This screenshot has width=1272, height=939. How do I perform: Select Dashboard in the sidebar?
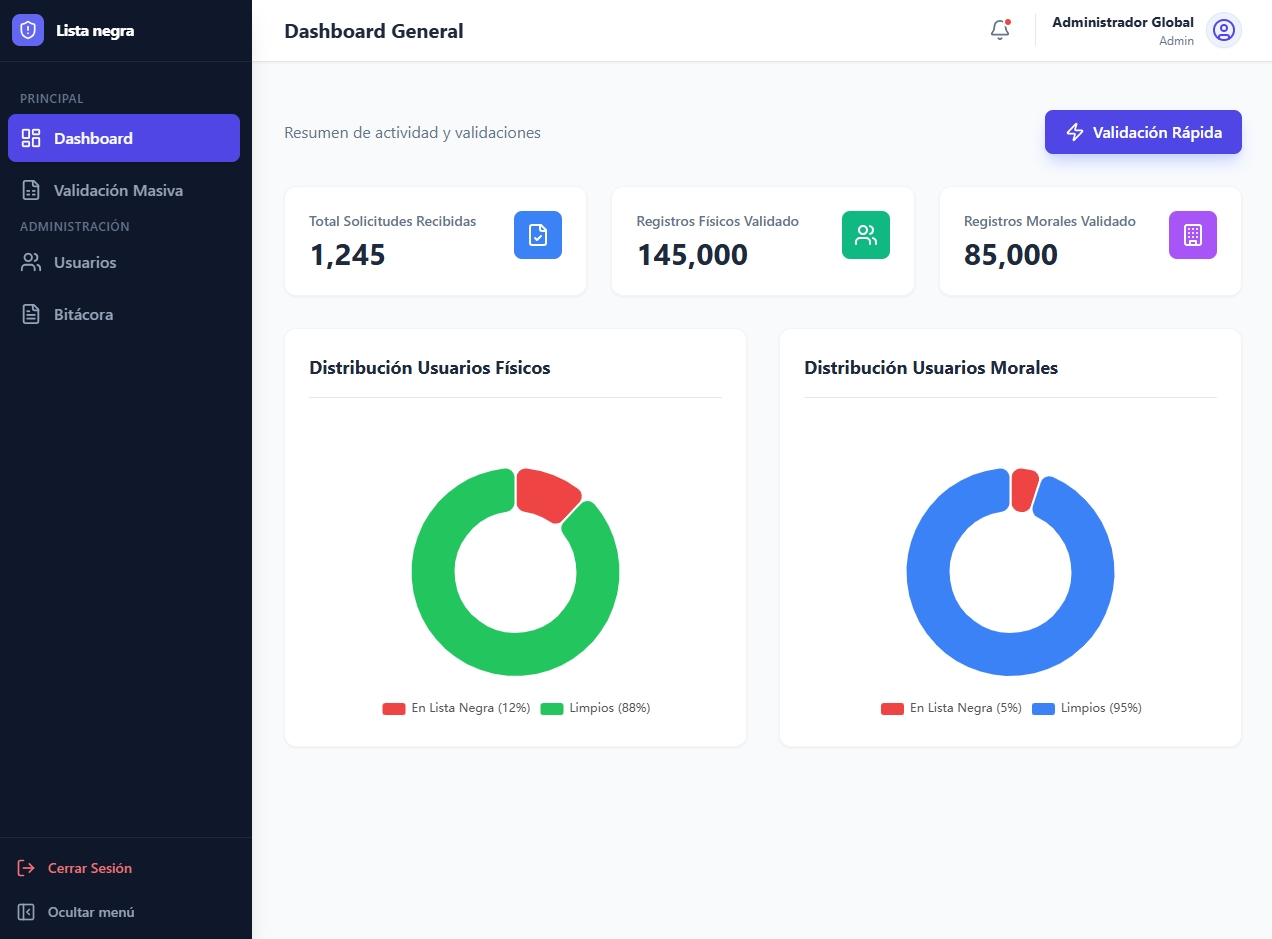[x=124, y=138]
